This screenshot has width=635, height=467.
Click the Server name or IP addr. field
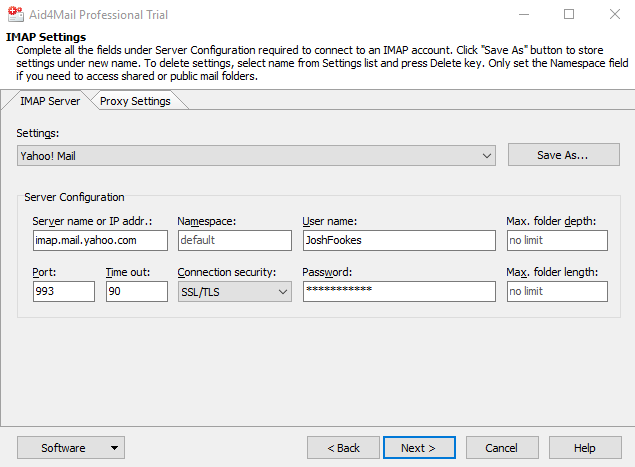pyautogui.click(x=100, y=241)
